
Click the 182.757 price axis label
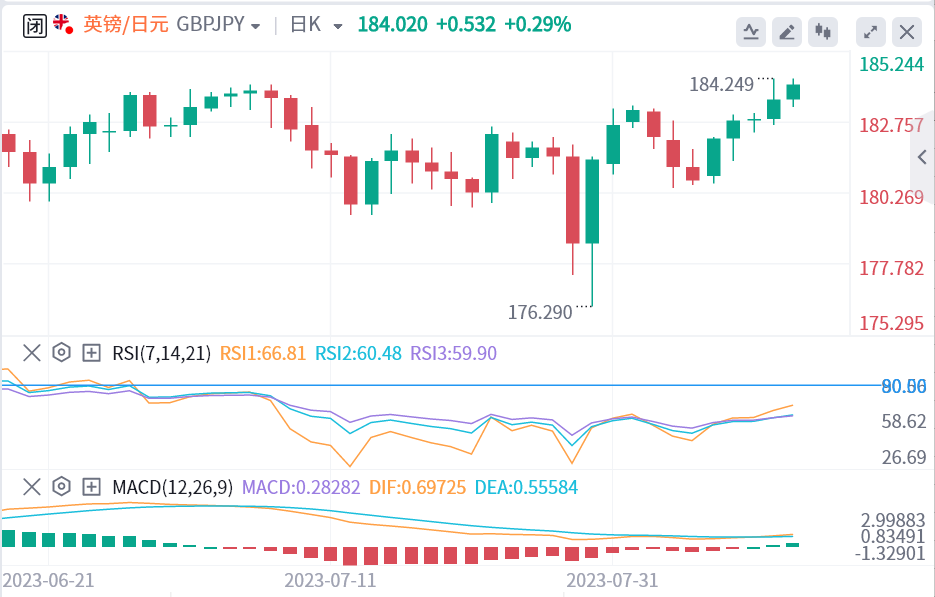tap(891, 126)
